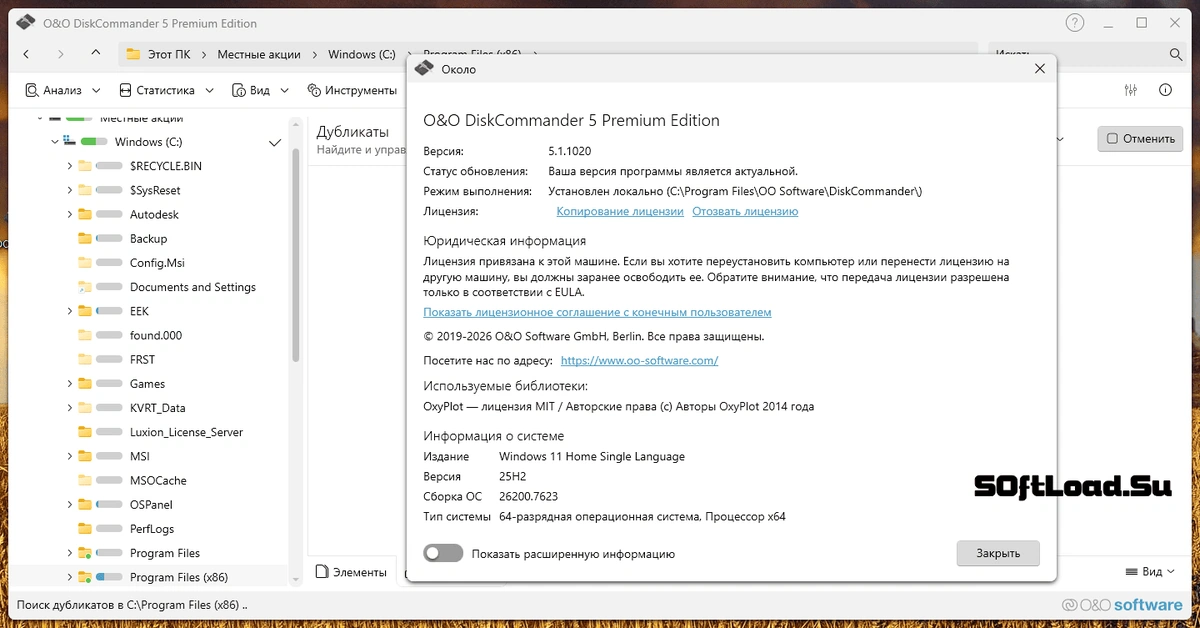Open the end-user license agreement link
Image resolution: width=1200 pixels, height=628 pixels.
pos(597,312)
